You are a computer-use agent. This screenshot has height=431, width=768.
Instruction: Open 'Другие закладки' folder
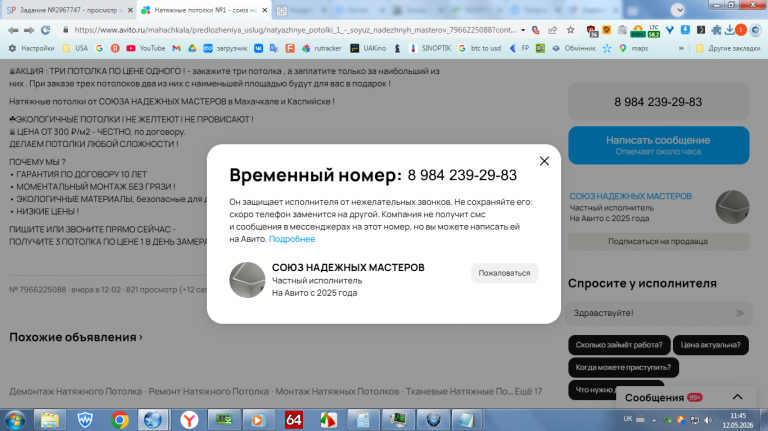[728, 48]
